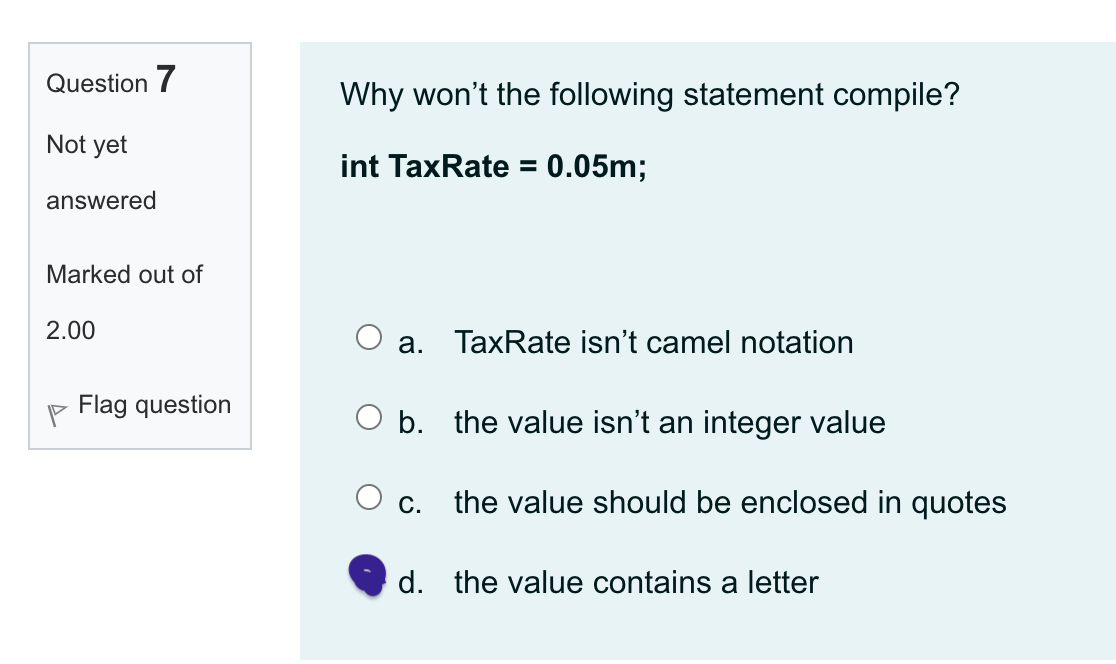Click the letter label c. beside third option

coord(410,504)
